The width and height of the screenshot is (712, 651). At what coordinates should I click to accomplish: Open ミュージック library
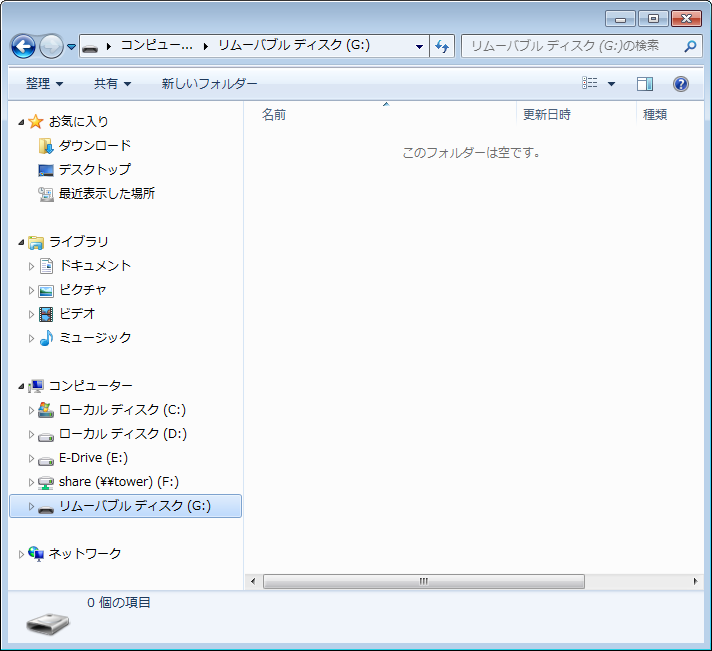pyautogui.click(x=95, y=338)
